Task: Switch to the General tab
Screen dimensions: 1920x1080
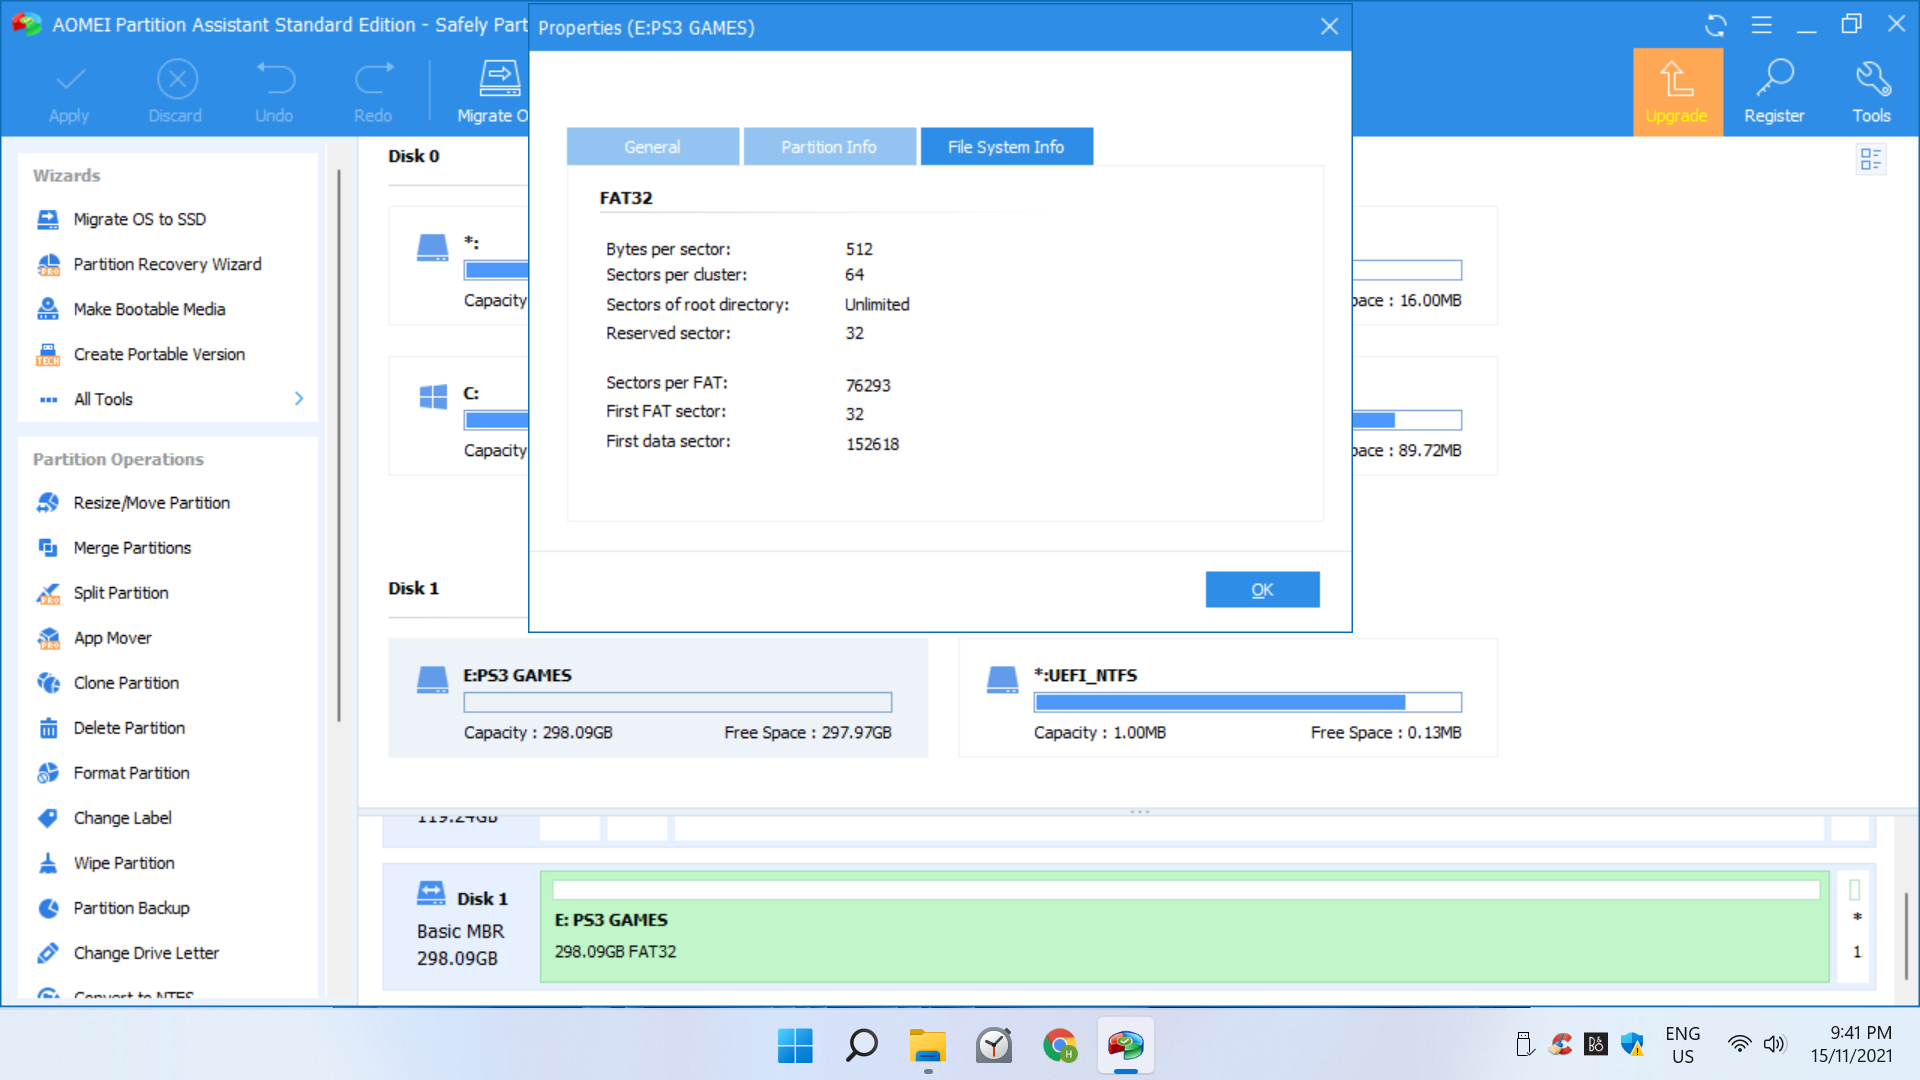Action: [653, 147]
